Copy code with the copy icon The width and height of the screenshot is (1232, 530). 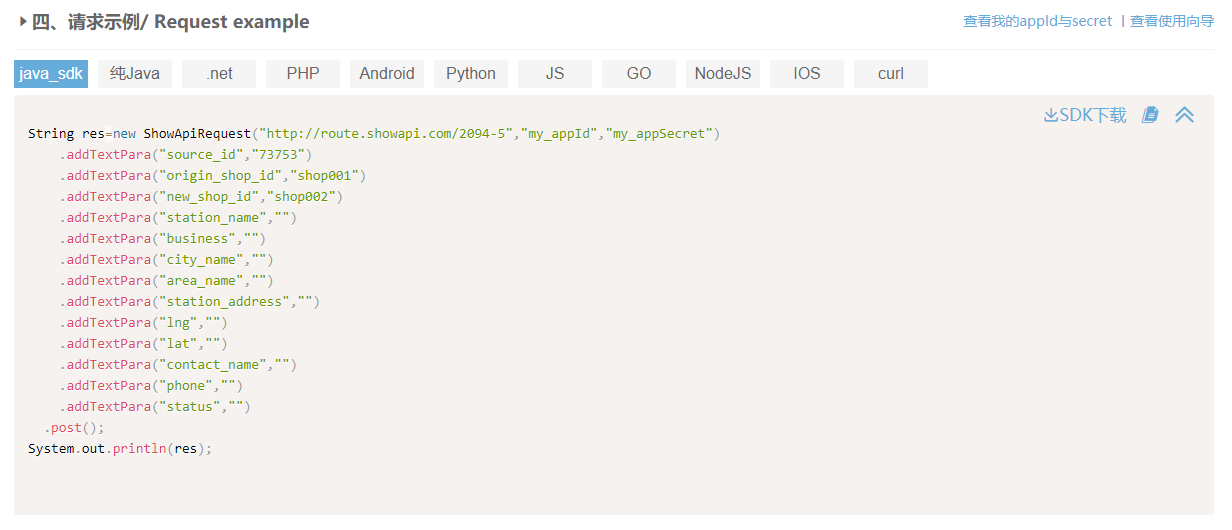click(1150, 115)
